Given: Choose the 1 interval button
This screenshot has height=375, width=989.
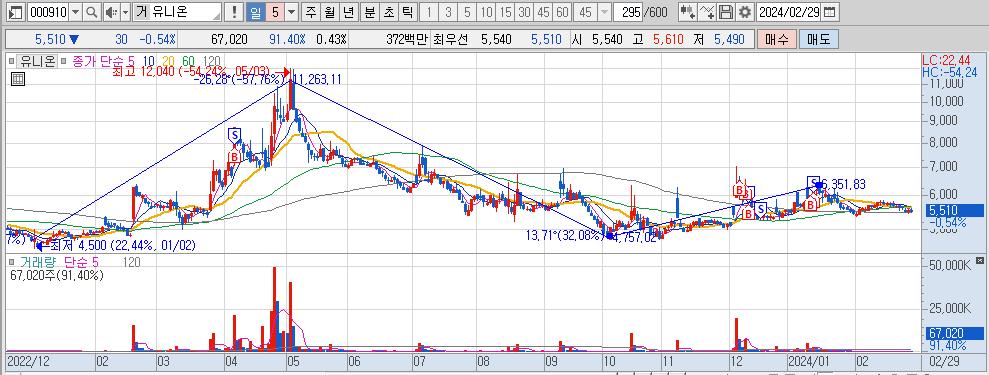Looking at the screenshot, I should tap(428, 12).
